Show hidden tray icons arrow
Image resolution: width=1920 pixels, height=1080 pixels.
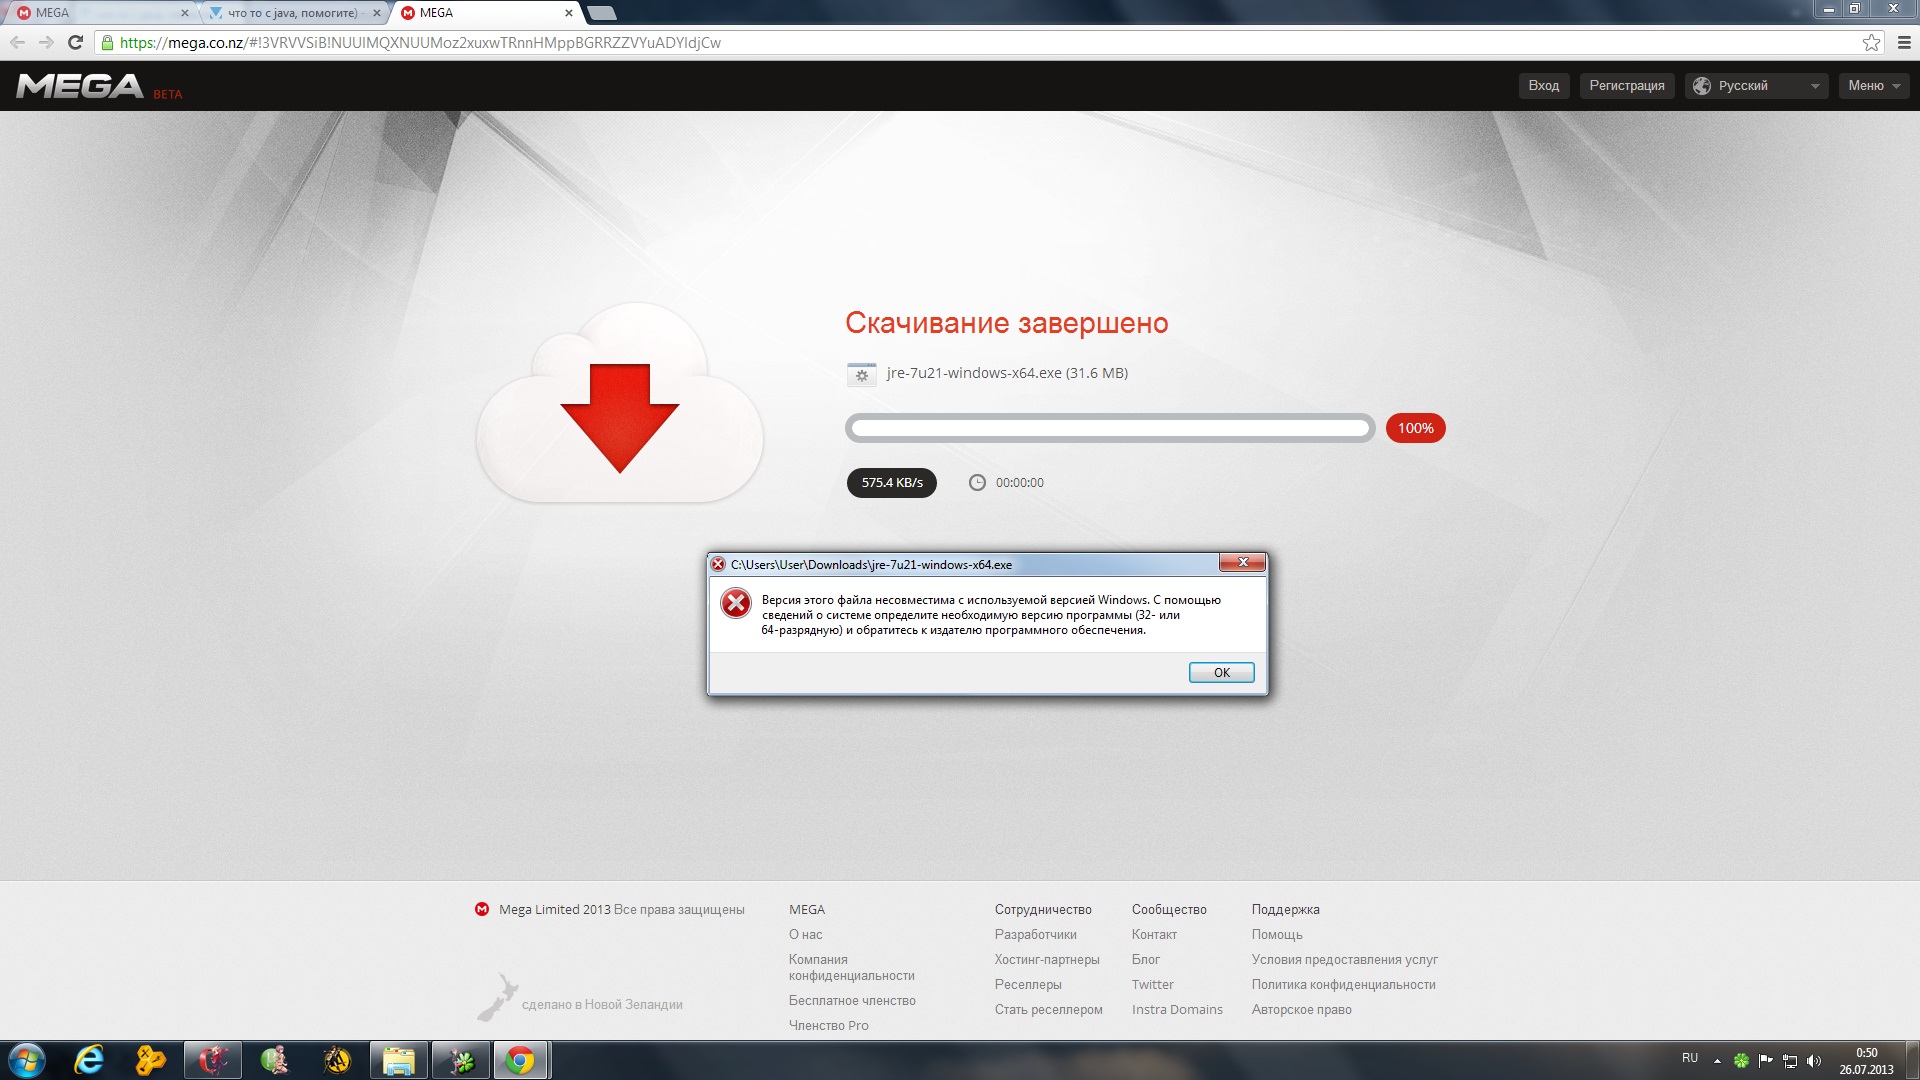click(1717, 1060)
